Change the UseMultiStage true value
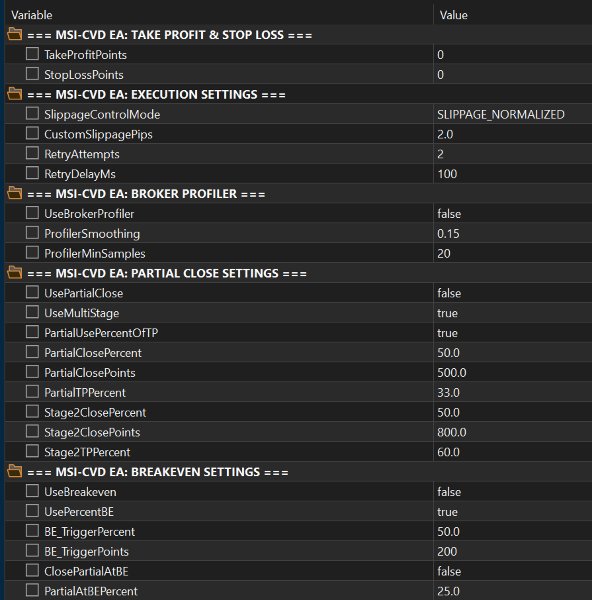Viewport: 592px width, 600px height. (447, 313)
